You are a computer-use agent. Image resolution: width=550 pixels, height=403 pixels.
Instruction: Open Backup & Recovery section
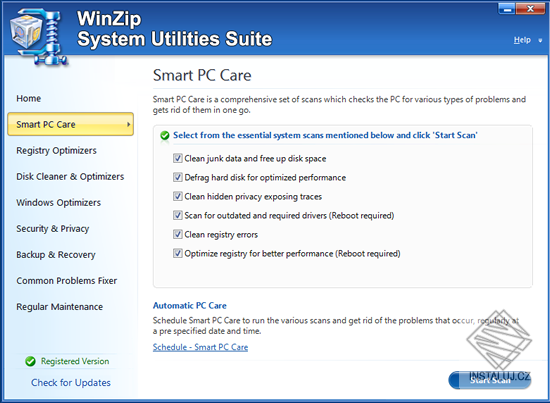pos(56,255)
